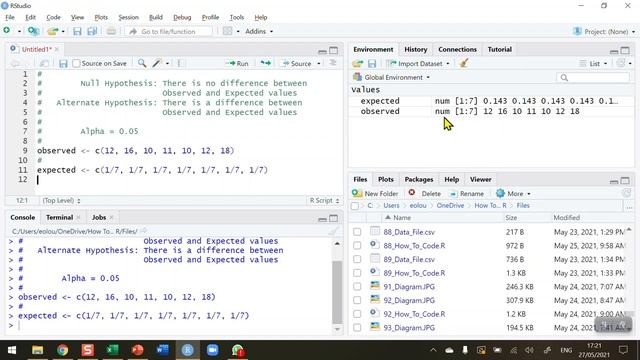This screenshot has width=640, height=360.
Task: Open Windows Start menu
Action: click(x=12, y=350)
